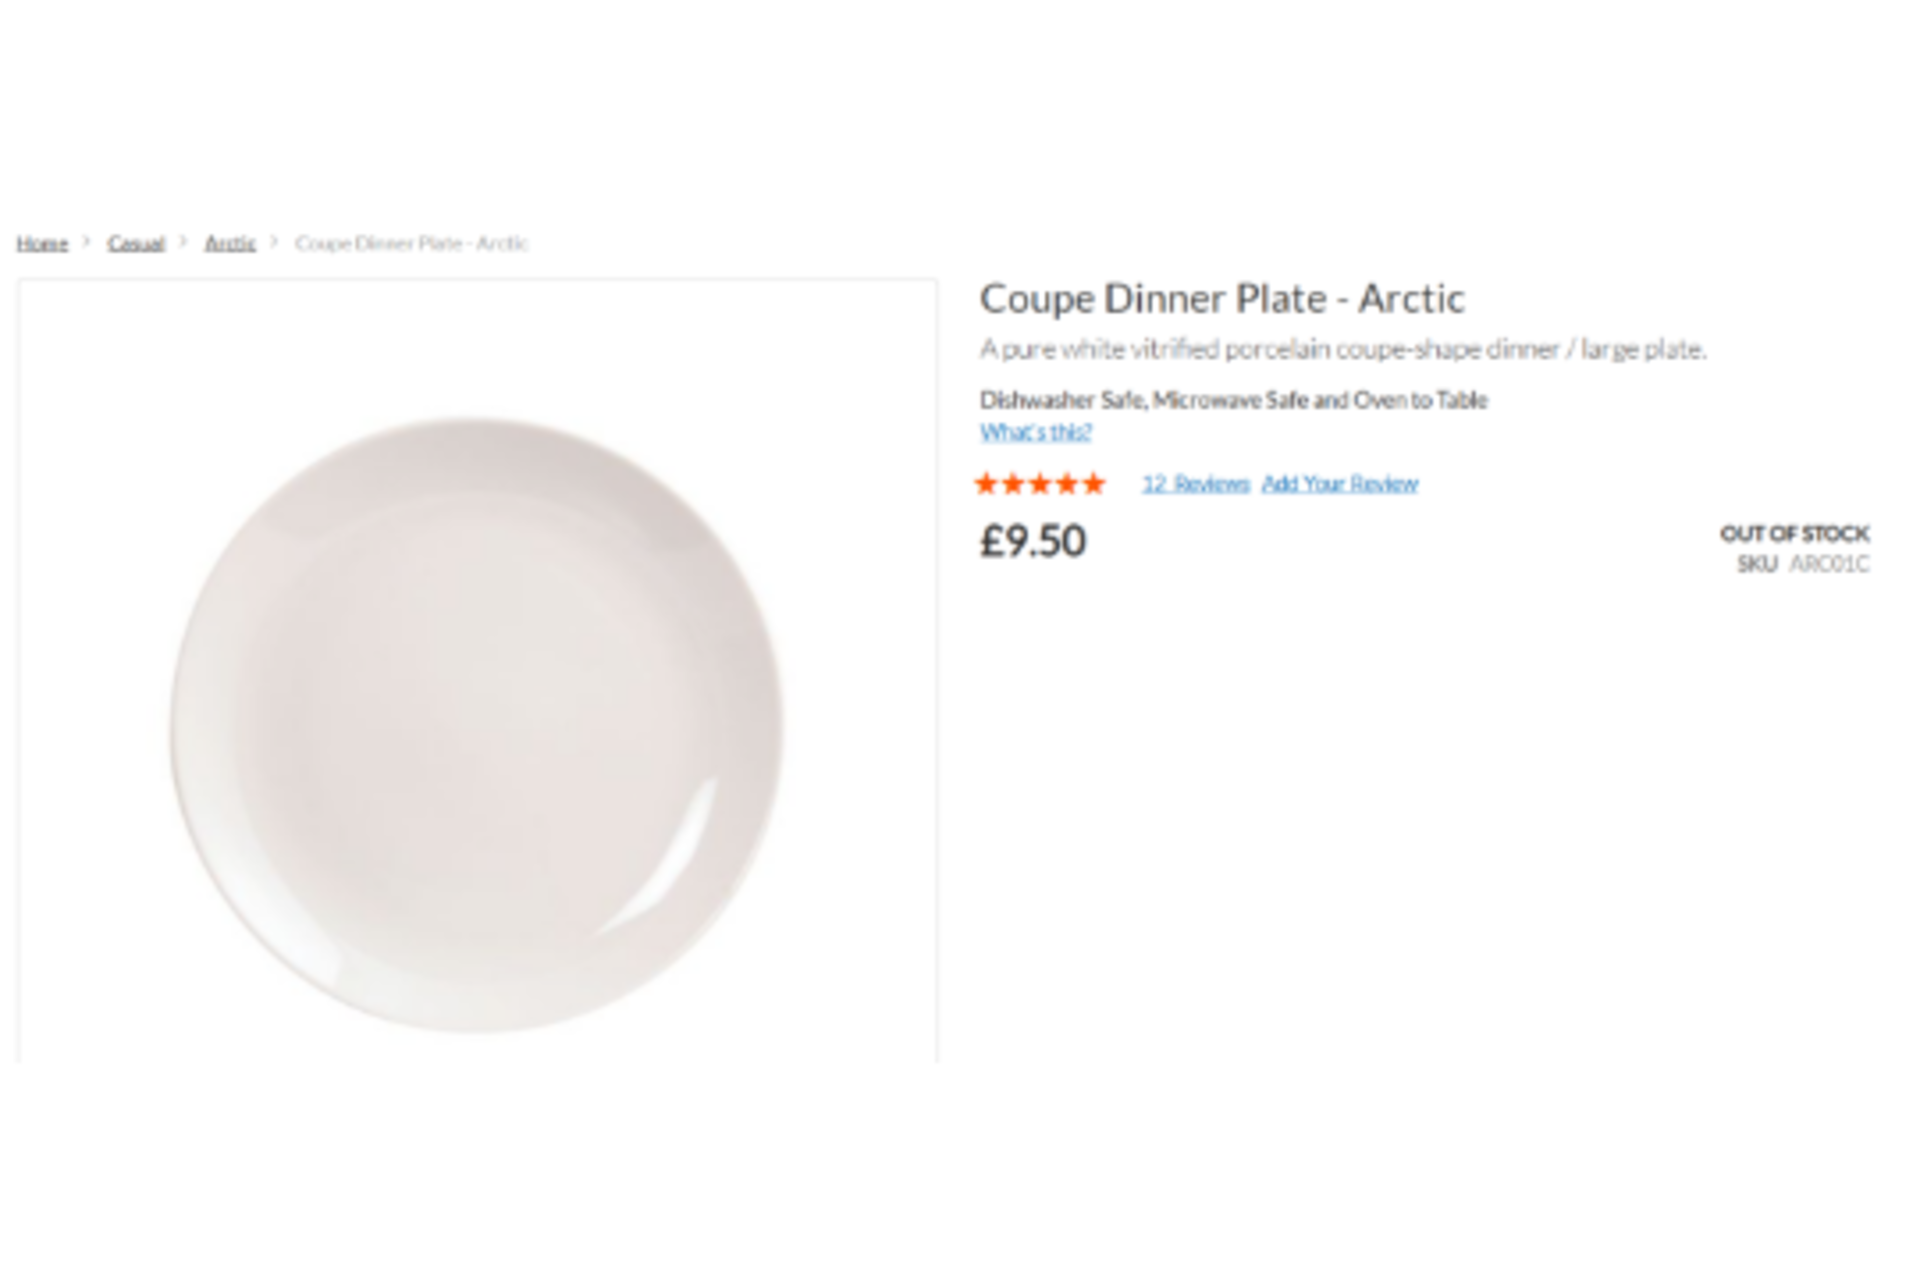Click the £9.50 price
This screenshot has height=1280, width=1920.
[1033, 541]
